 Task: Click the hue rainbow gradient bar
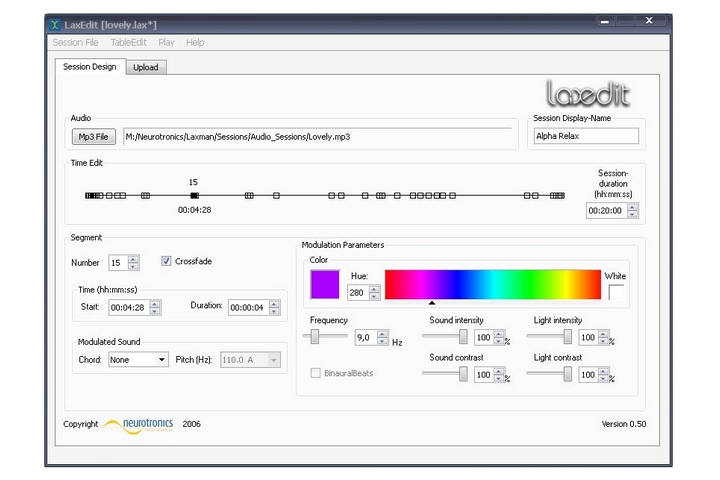pos(491,285)
